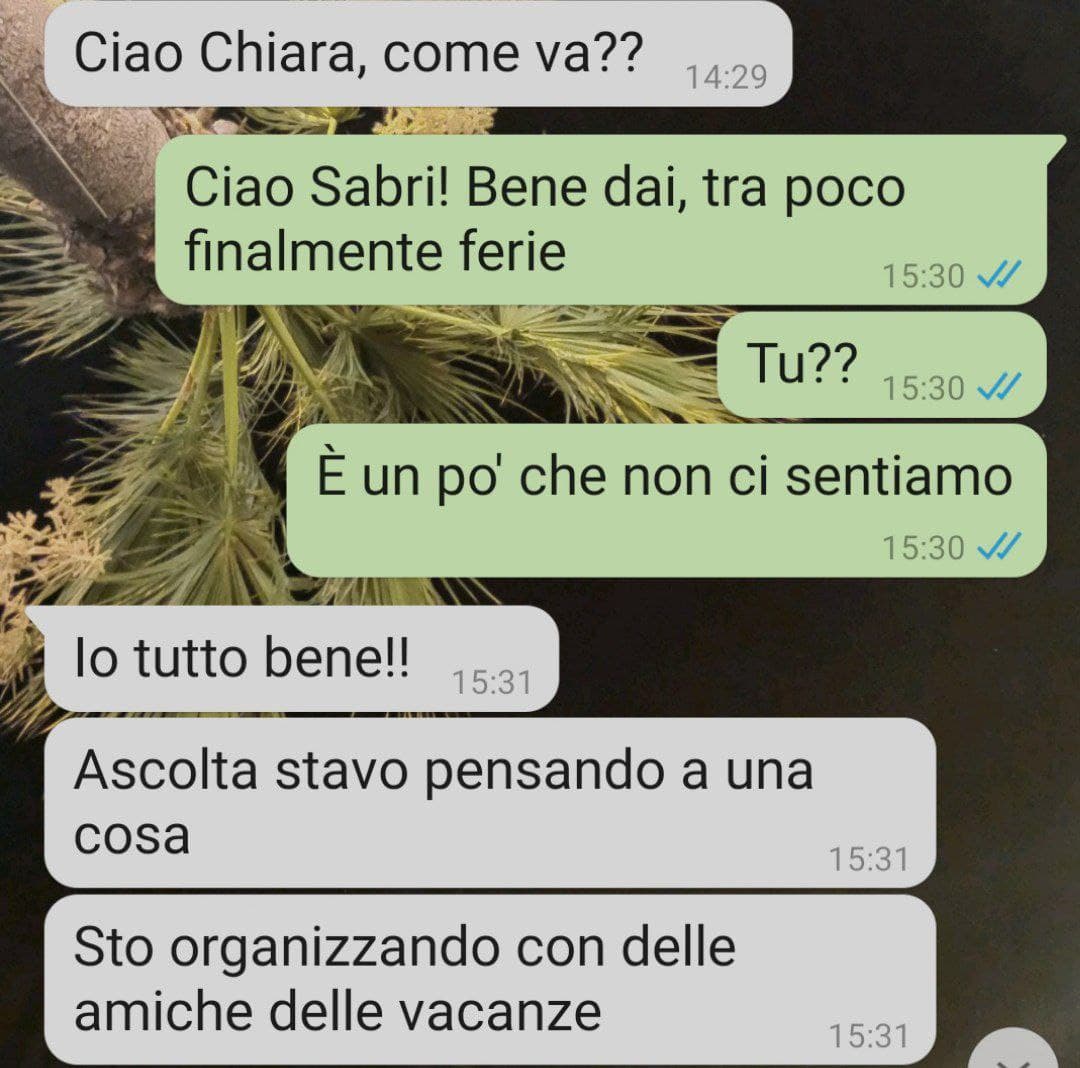Tap the 15:30 timestamp under 'non ci sentiamo'
Screen dimensions: 1080x1068
pos(924,548)
